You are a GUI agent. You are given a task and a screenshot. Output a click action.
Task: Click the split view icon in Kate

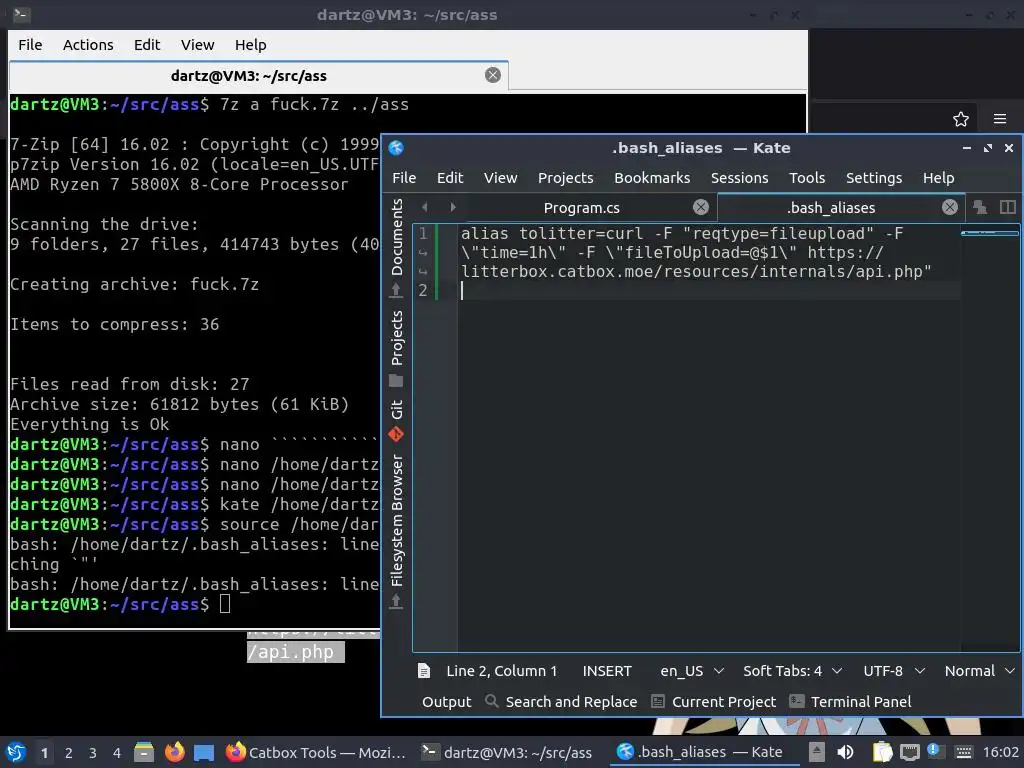click(1008, 207)
